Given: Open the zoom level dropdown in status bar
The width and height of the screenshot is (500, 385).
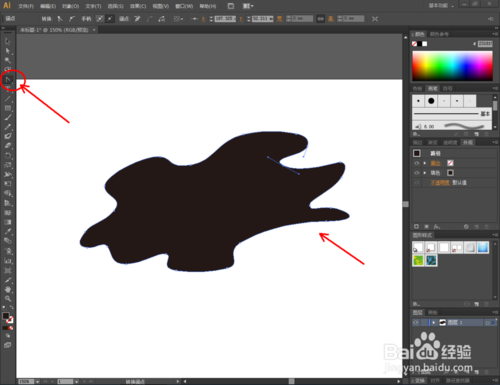Looking at the screenshot, I should tap(37, 381).
